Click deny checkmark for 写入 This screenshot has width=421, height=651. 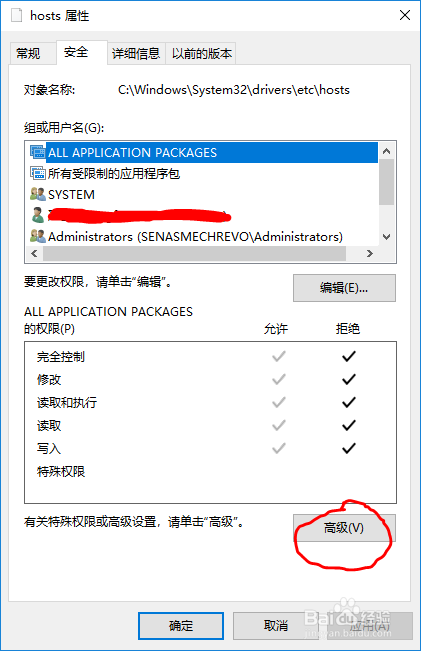click(348, 448)
